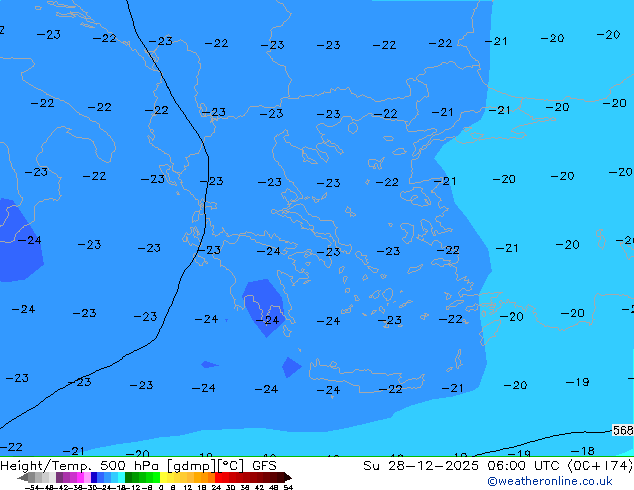Click the '(00+174)' forecast hour text
634x490 pixels.
(600, 466)
